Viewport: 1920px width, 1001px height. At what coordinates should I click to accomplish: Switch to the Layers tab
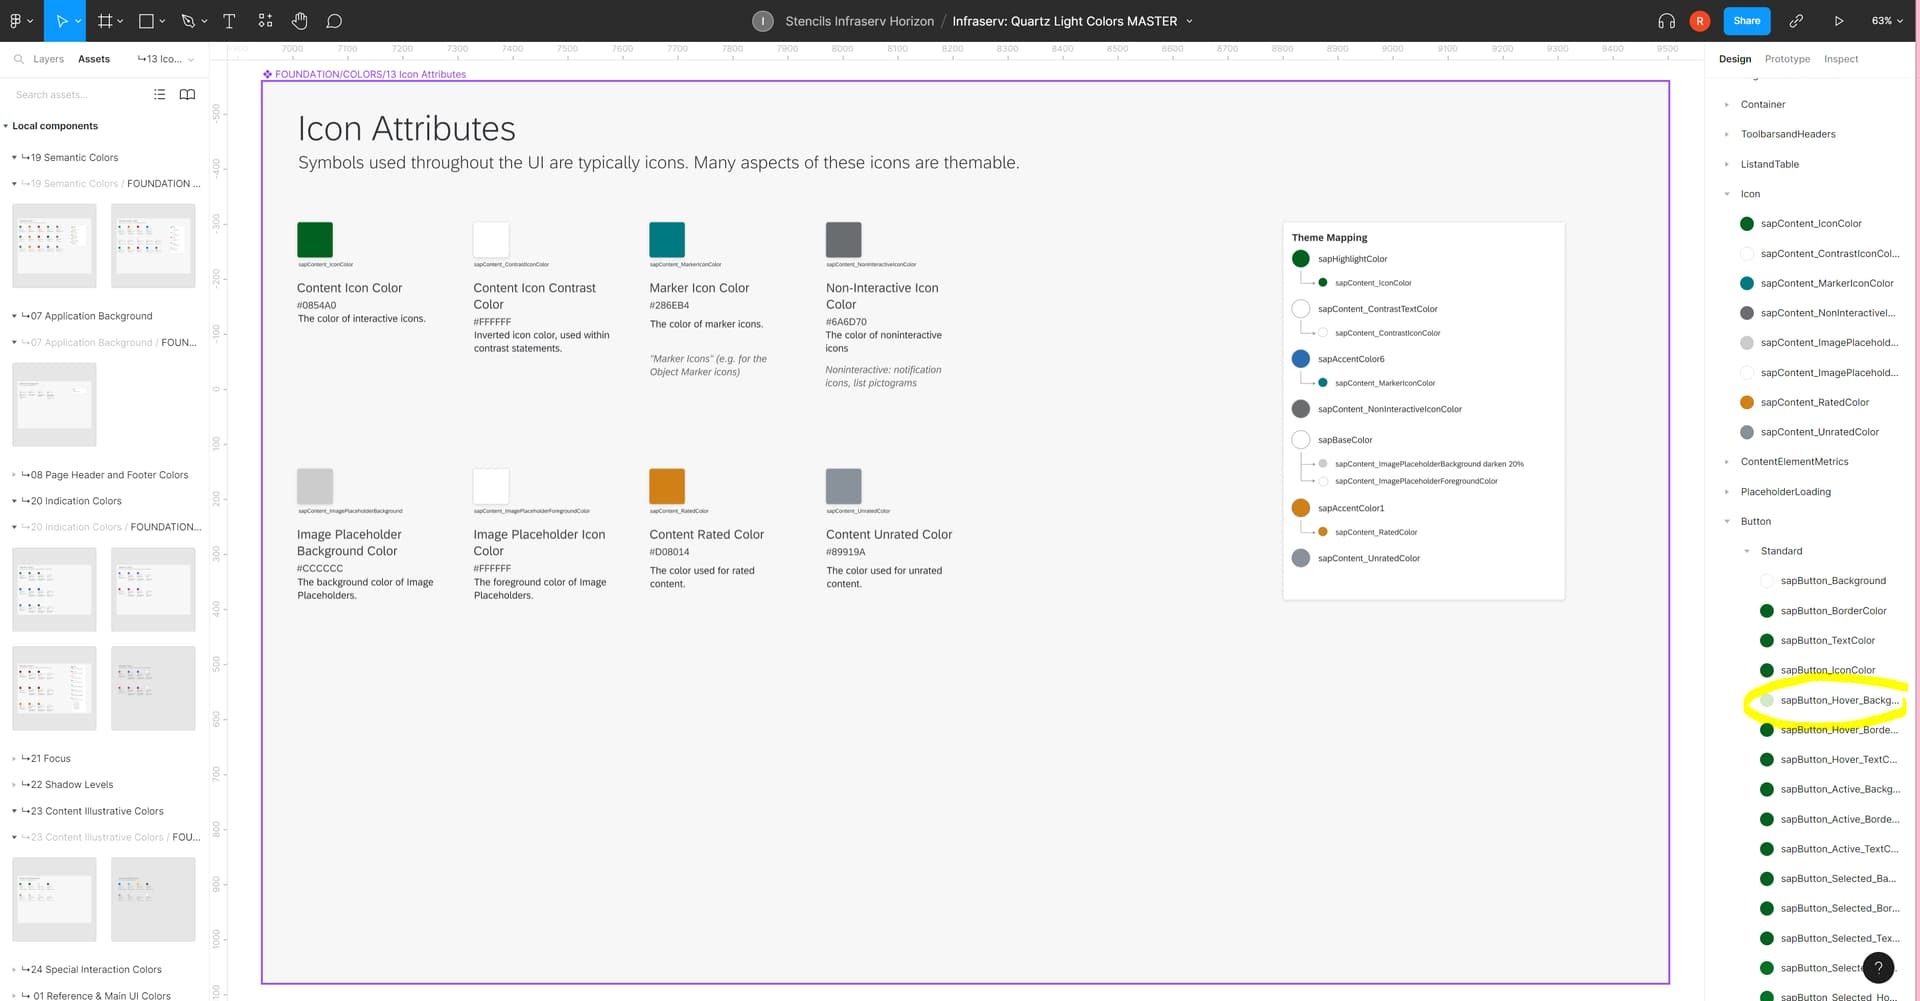pos(48,59)
